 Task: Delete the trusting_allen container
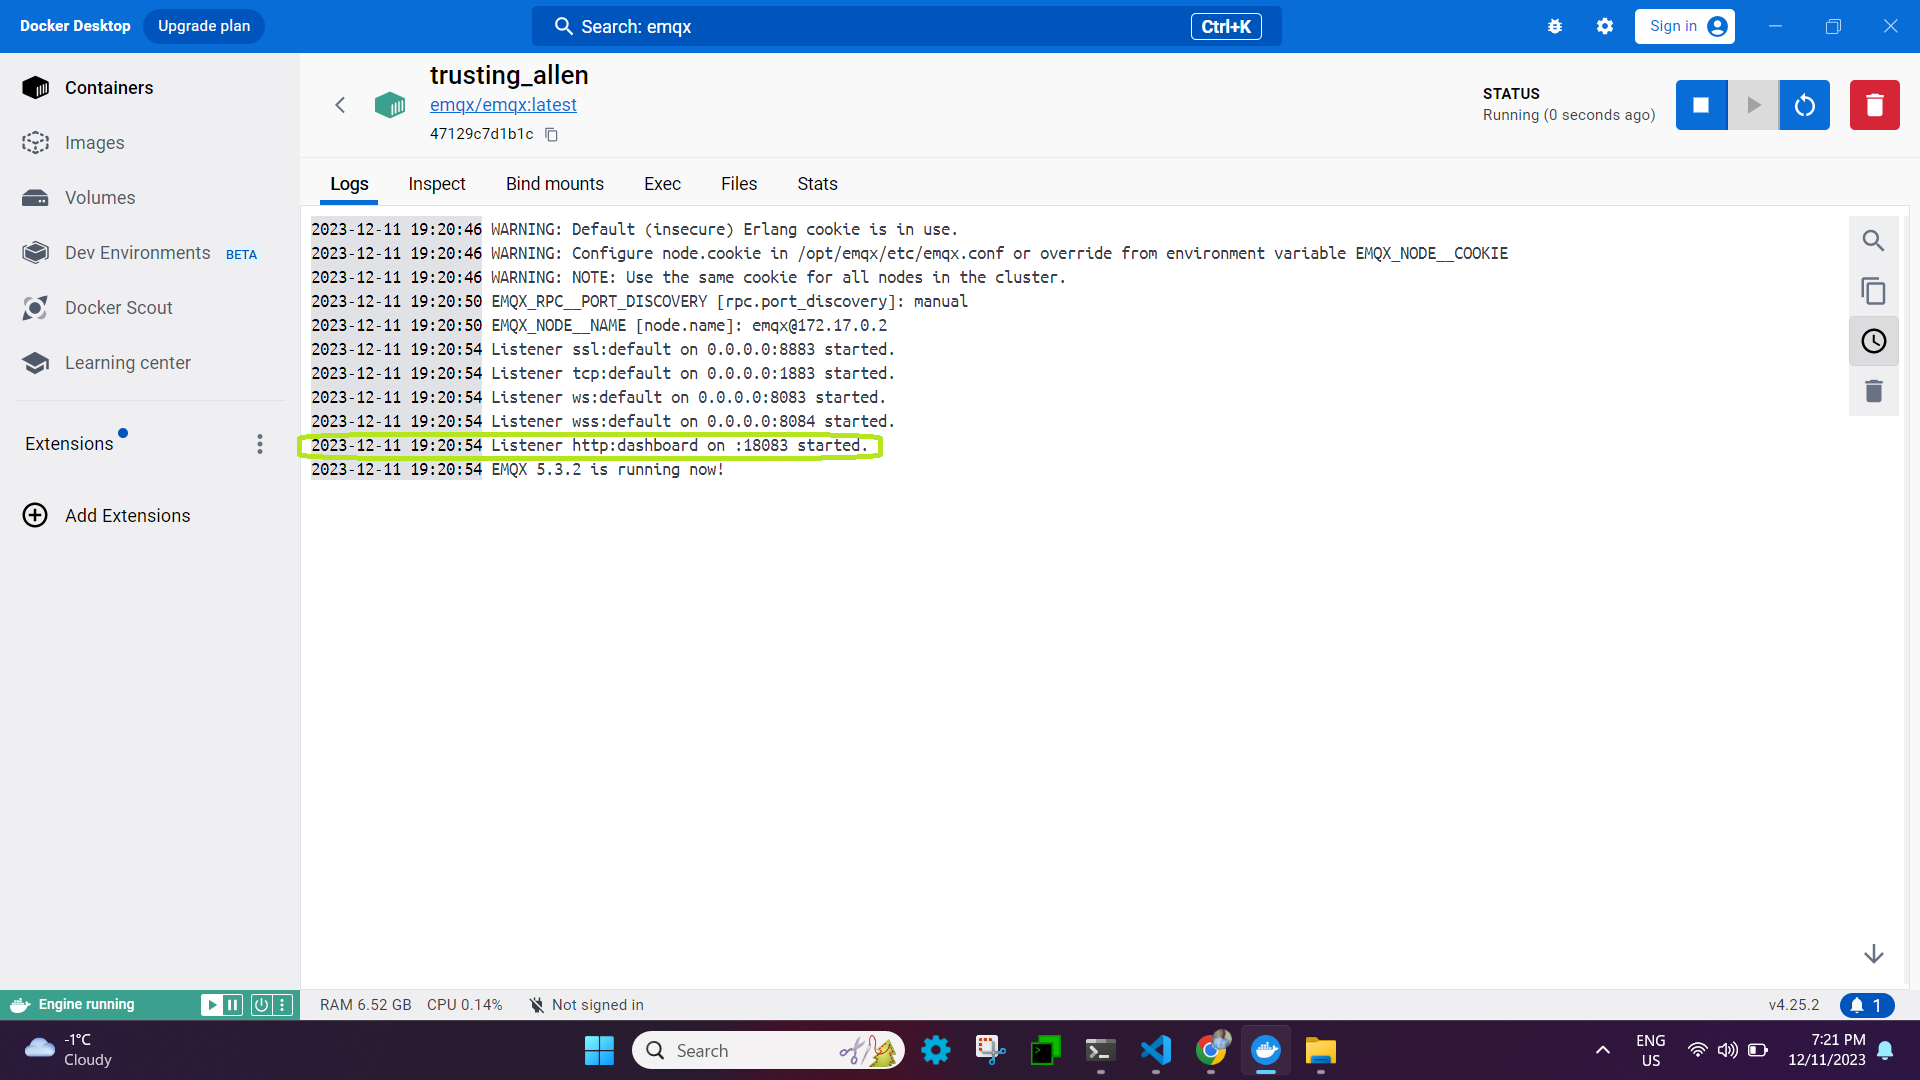(x=1875, y=105)
